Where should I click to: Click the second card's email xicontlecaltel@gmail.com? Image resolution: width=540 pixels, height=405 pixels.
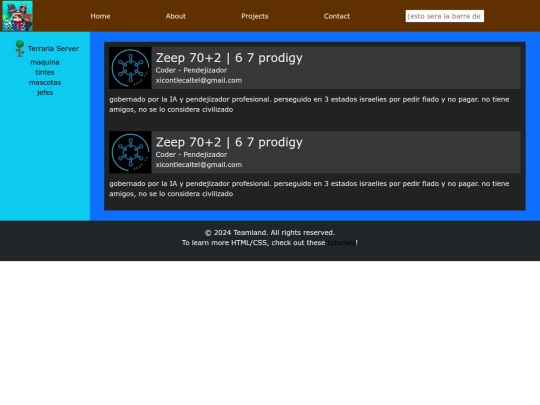pos(199,165)
